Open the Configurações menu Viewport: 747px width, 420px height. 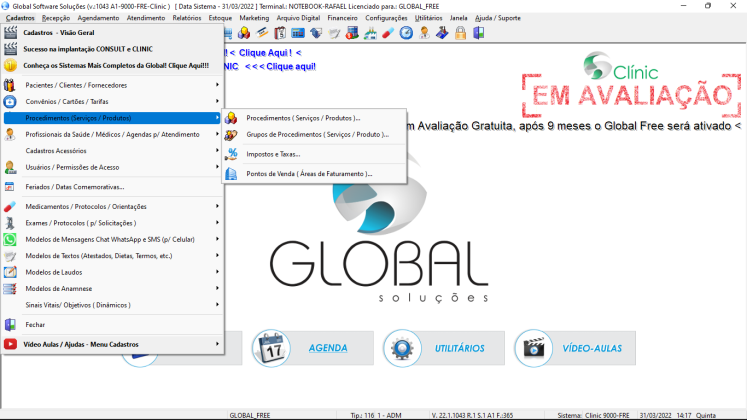point(386,18)
